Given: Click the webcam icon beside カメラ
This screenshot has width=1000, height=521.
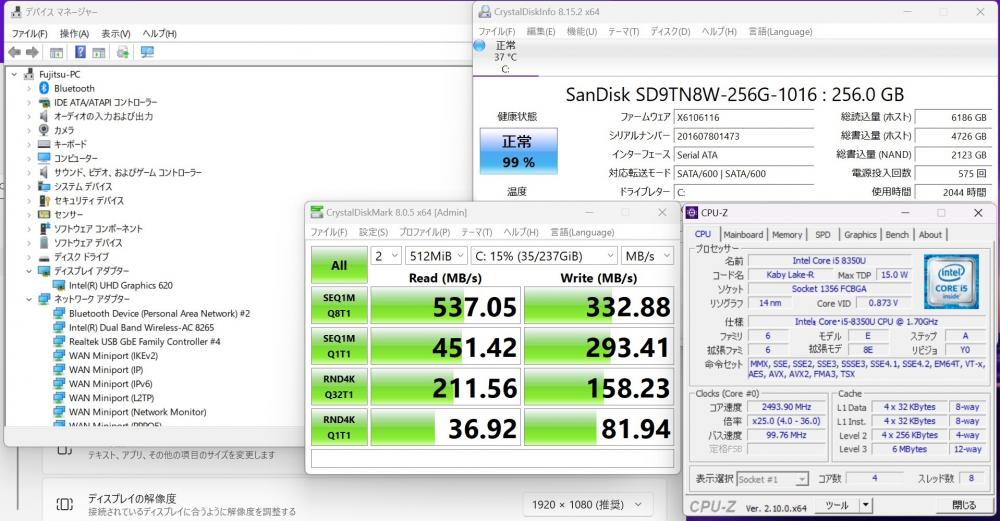Looking at the screenshot, I should coord(44,130).
